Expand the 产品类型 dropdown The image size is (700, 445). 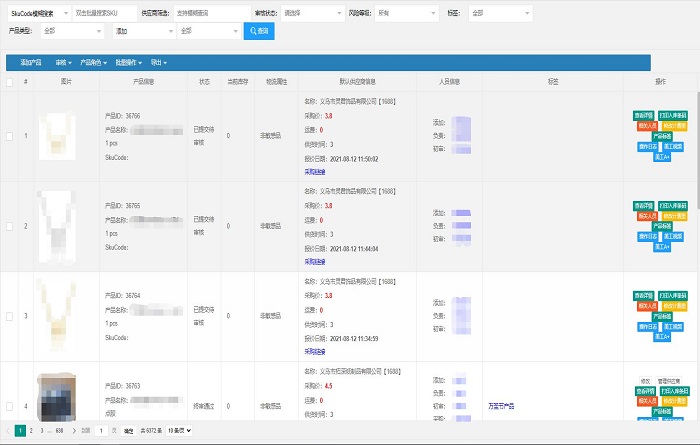pos(72,31)
